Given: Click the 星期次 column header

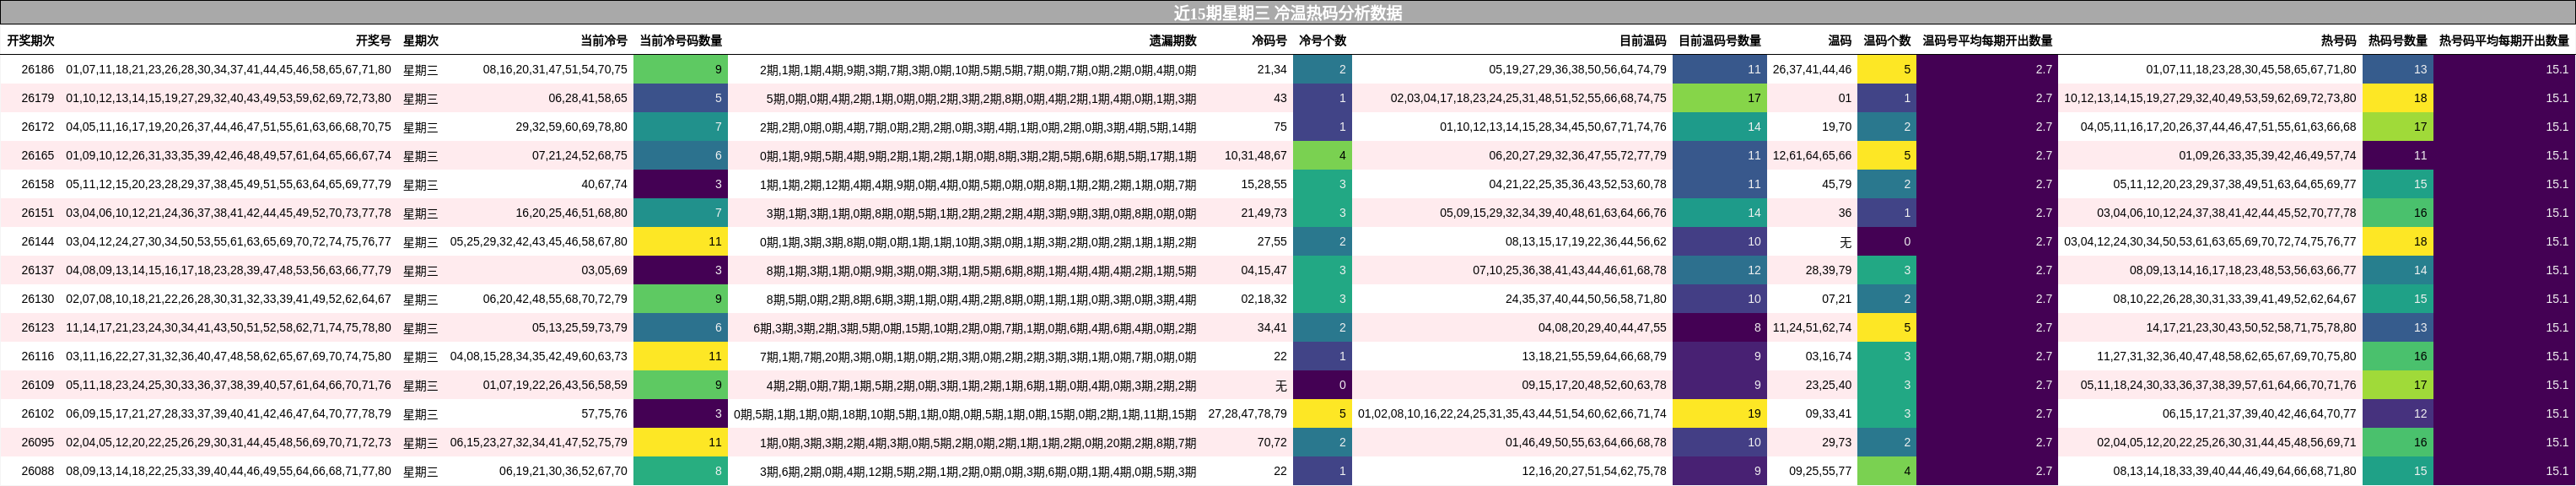Looking at the screenshot, I should coord(420,41).
